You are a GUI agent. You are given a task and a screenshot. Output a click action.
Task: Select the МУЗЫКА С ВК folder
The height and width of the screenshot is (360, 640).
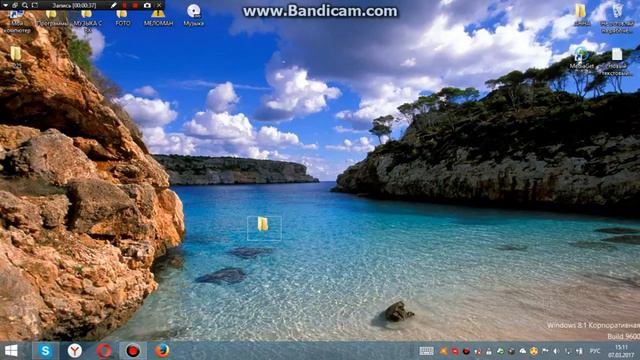click(87, 22)
